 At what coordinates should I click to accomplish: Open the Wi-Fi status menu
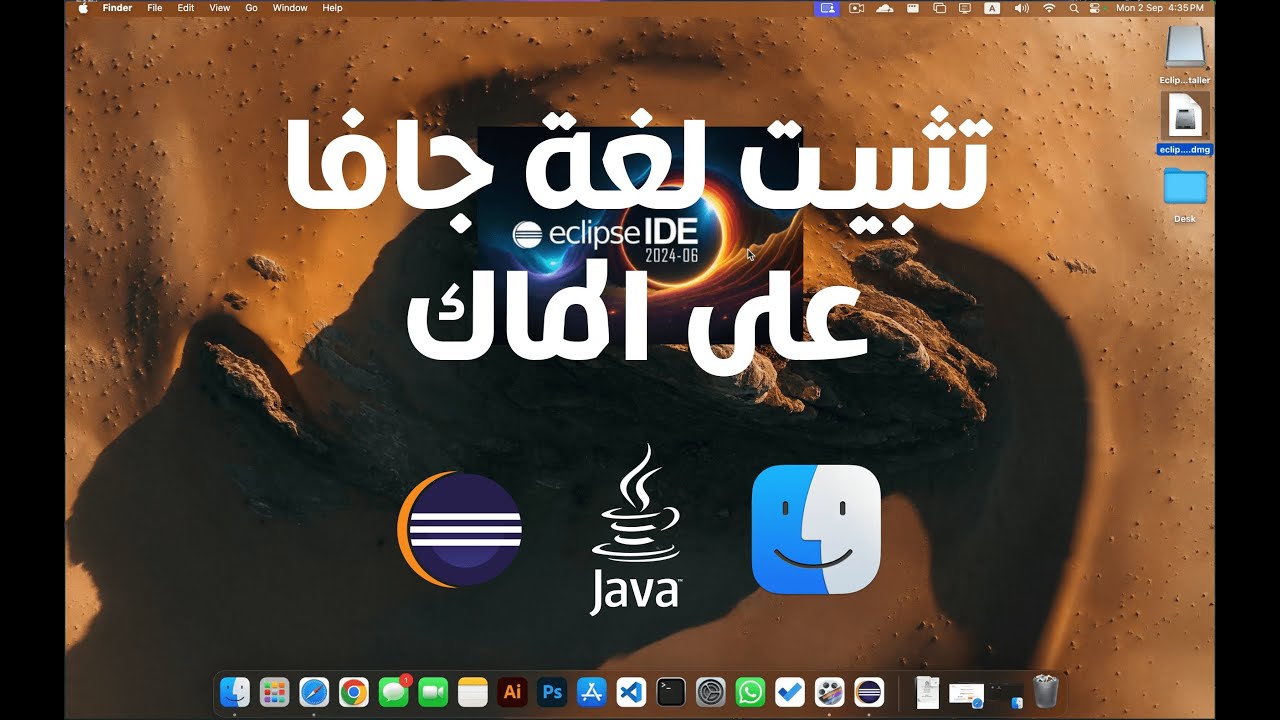click(x=1049, y=7)
